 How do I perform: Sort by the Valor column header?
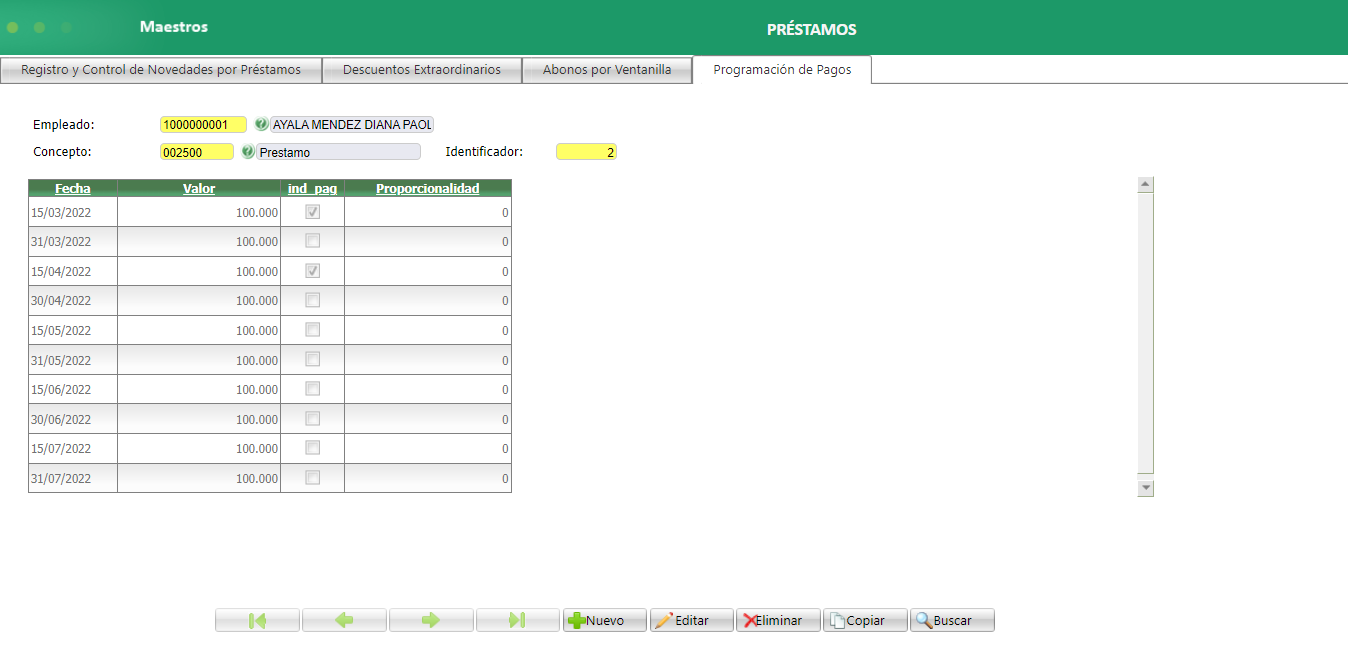(199, 188)
